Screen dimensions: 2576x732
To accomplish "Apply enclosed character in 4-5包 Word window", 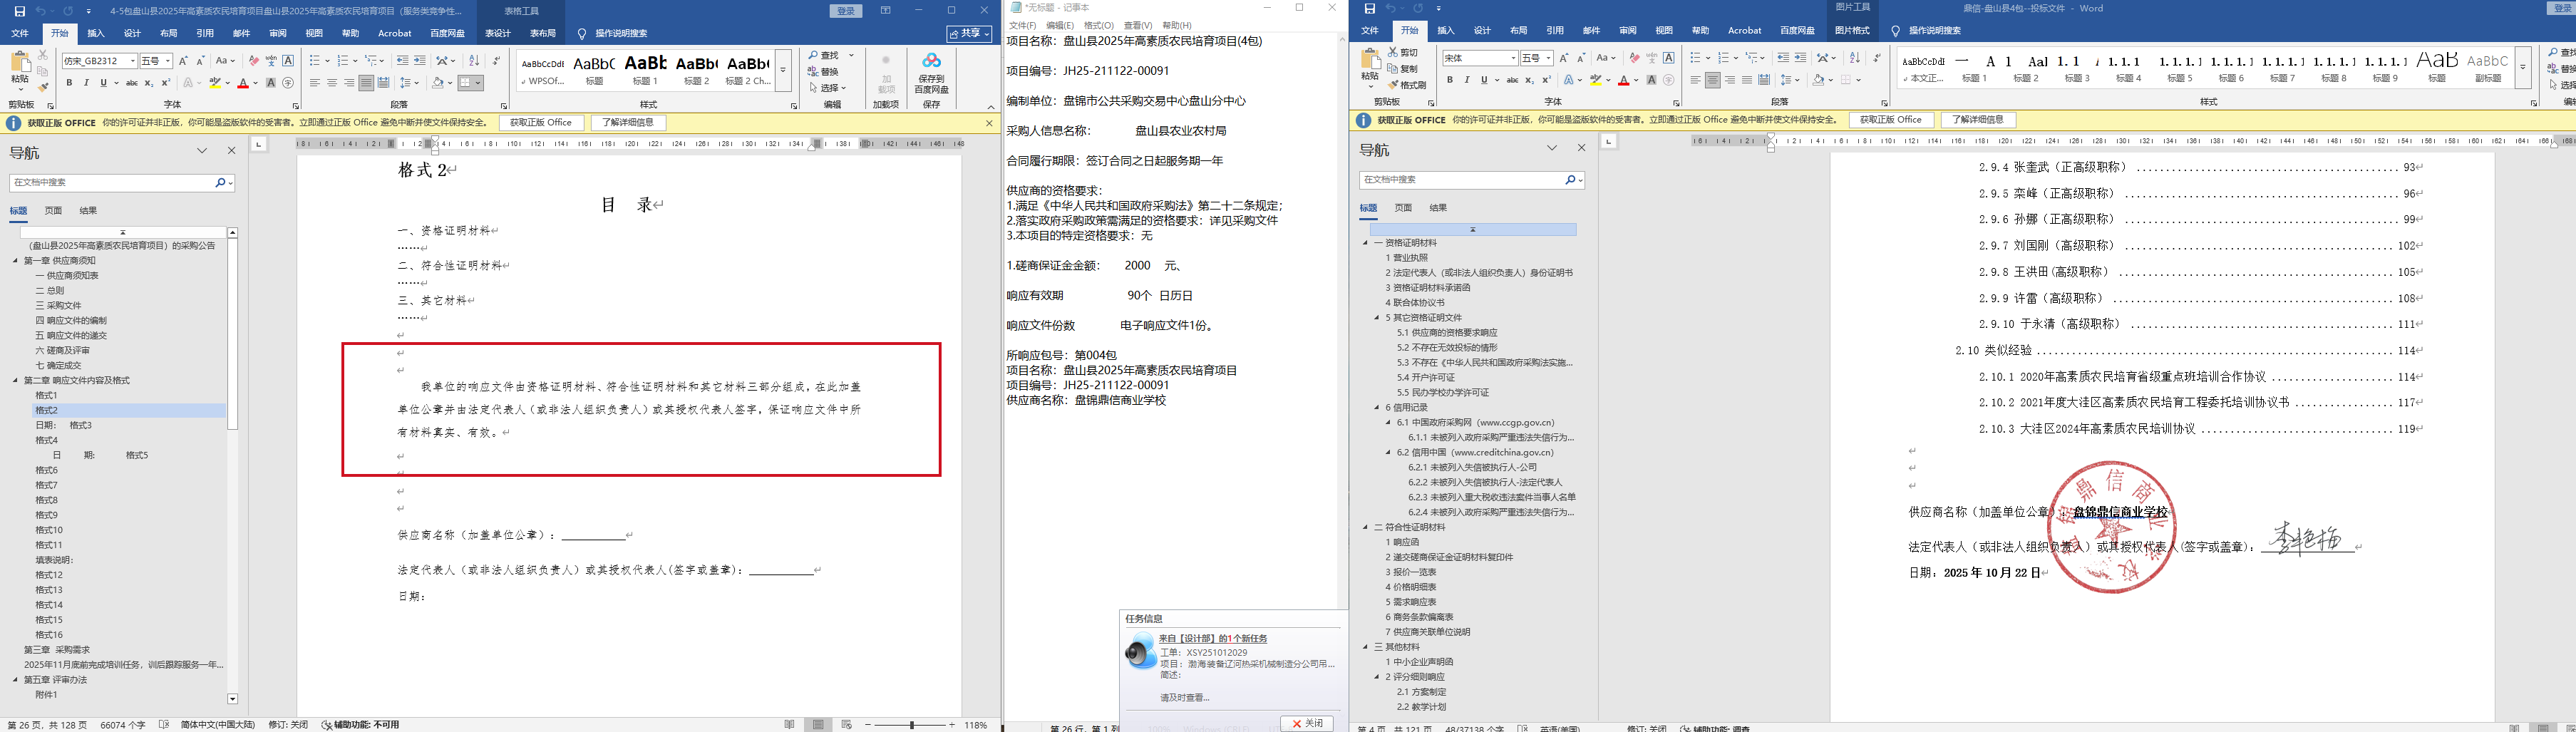I will pos(288,83).
